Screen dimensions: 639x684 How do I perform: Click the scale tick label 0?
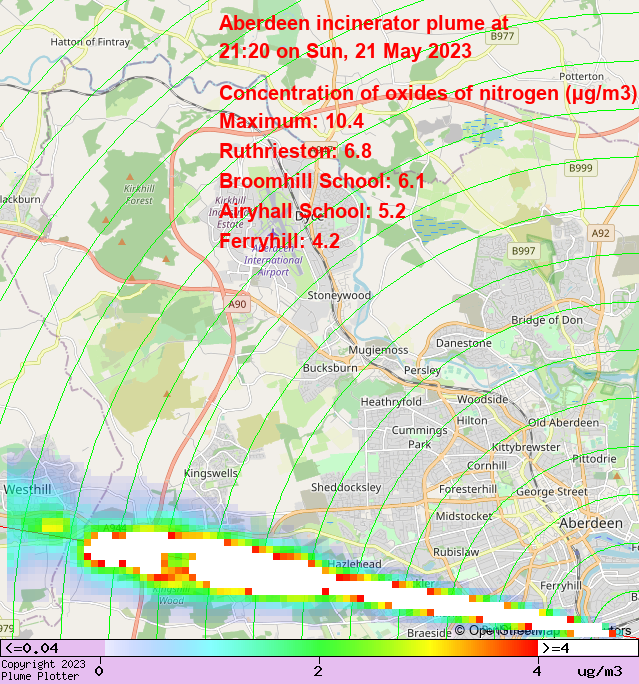click(x=99, y=671)
